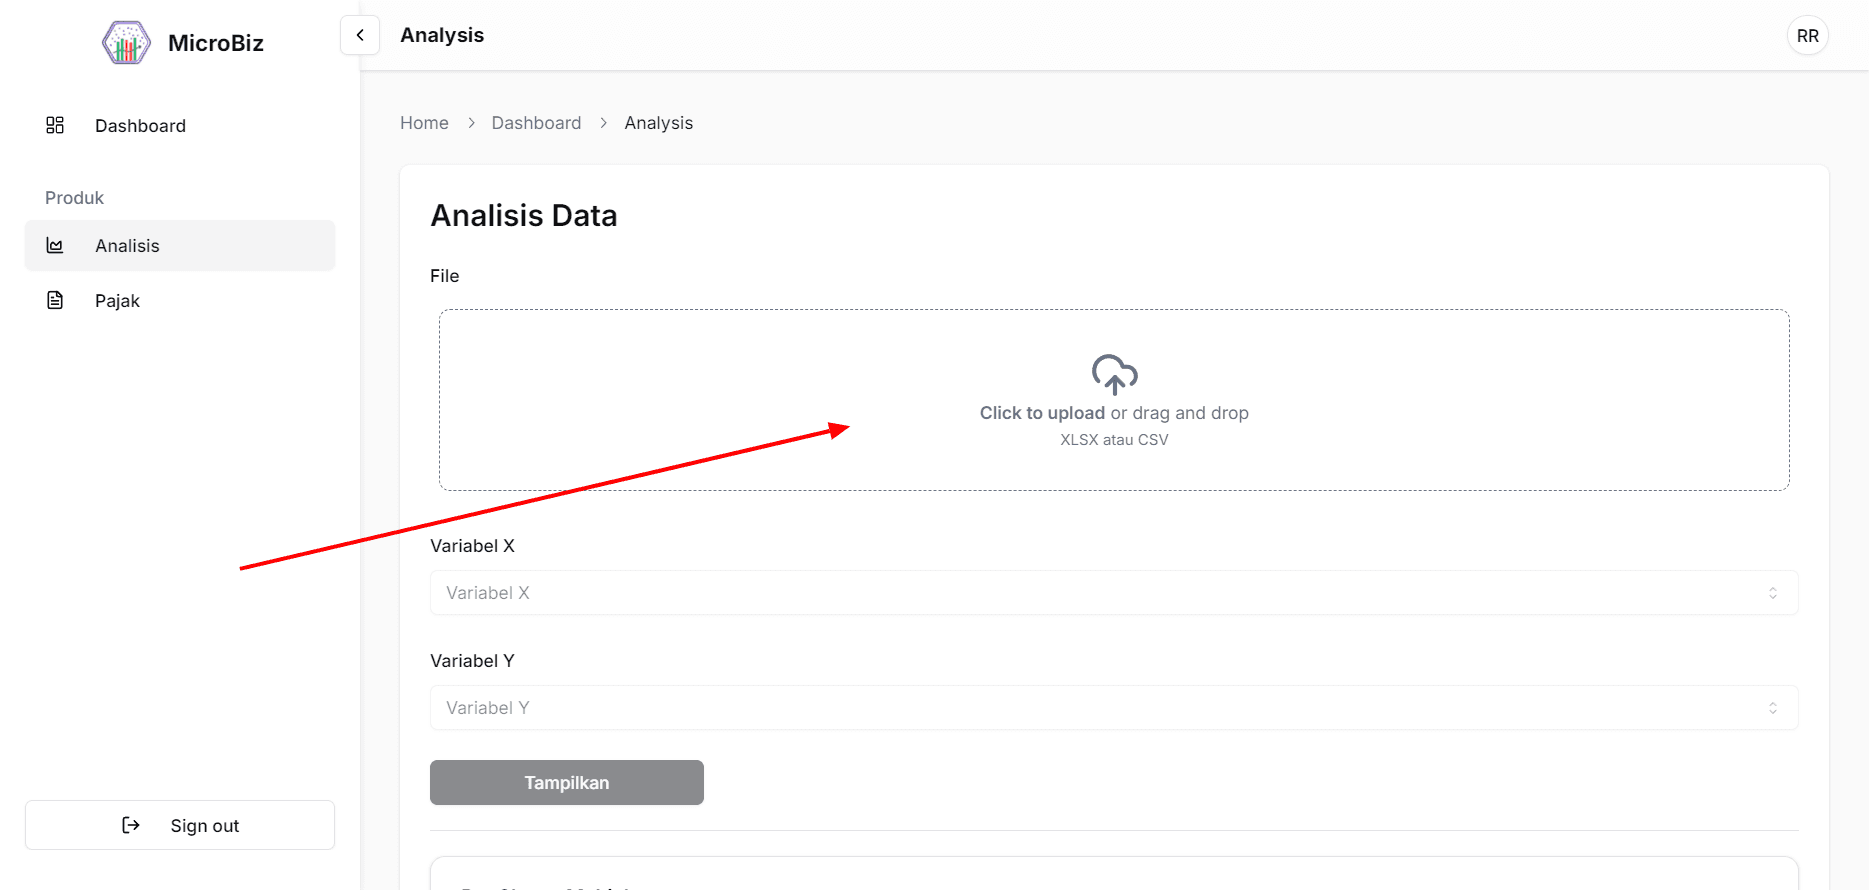Go to Home in breadcrumb
Viewport: 1869px width, 890px height.
(424, 123)
